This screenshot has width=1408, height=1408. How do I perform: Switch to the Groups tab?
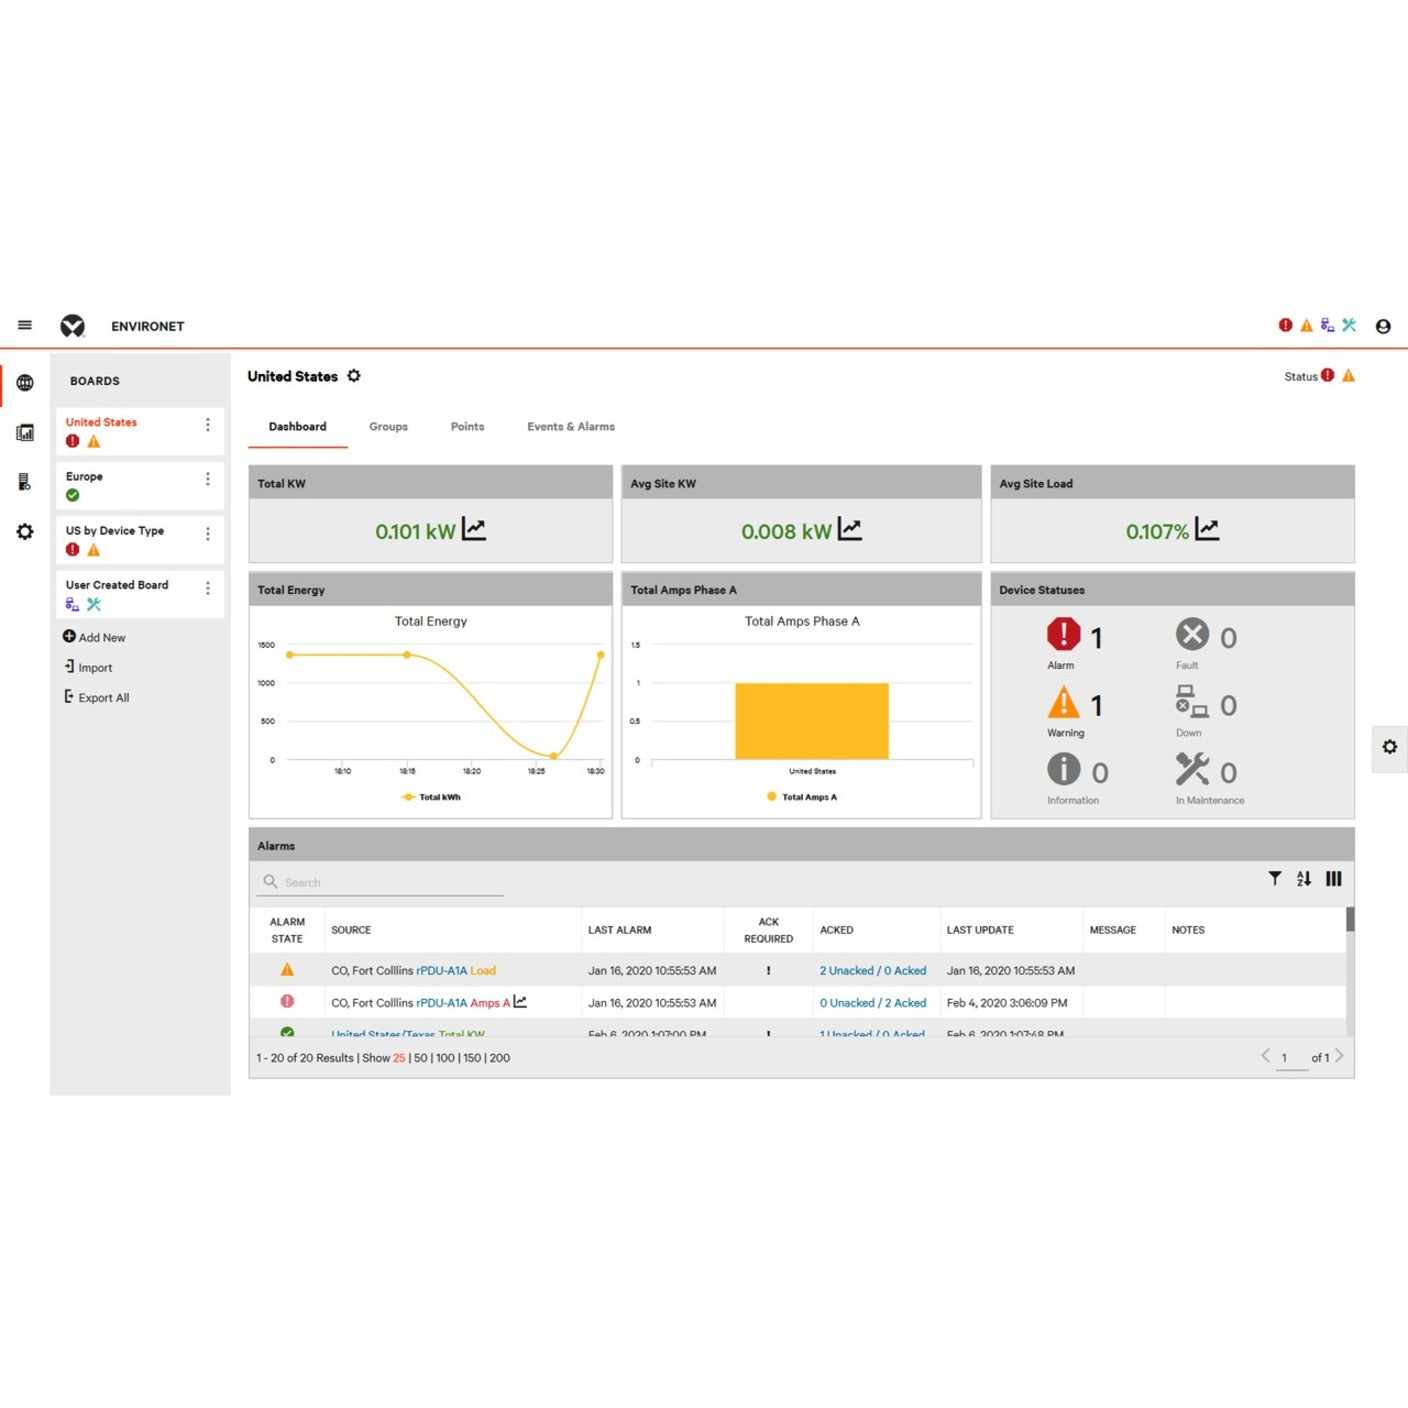click(388, 426)
